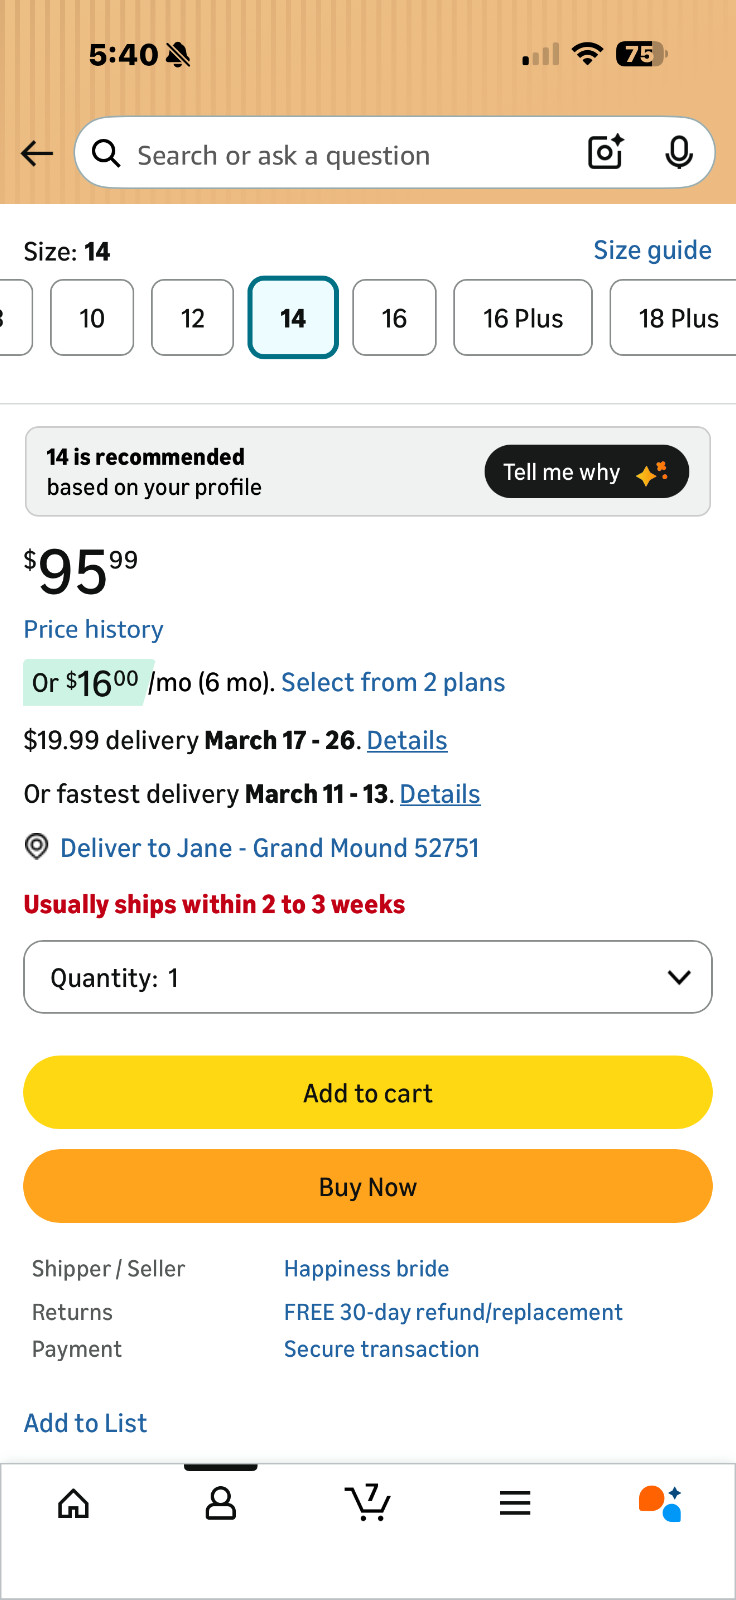The width and height of the screenshot is (736, 1600).
Task: Choose size 16 option
Action: (394, 318)
